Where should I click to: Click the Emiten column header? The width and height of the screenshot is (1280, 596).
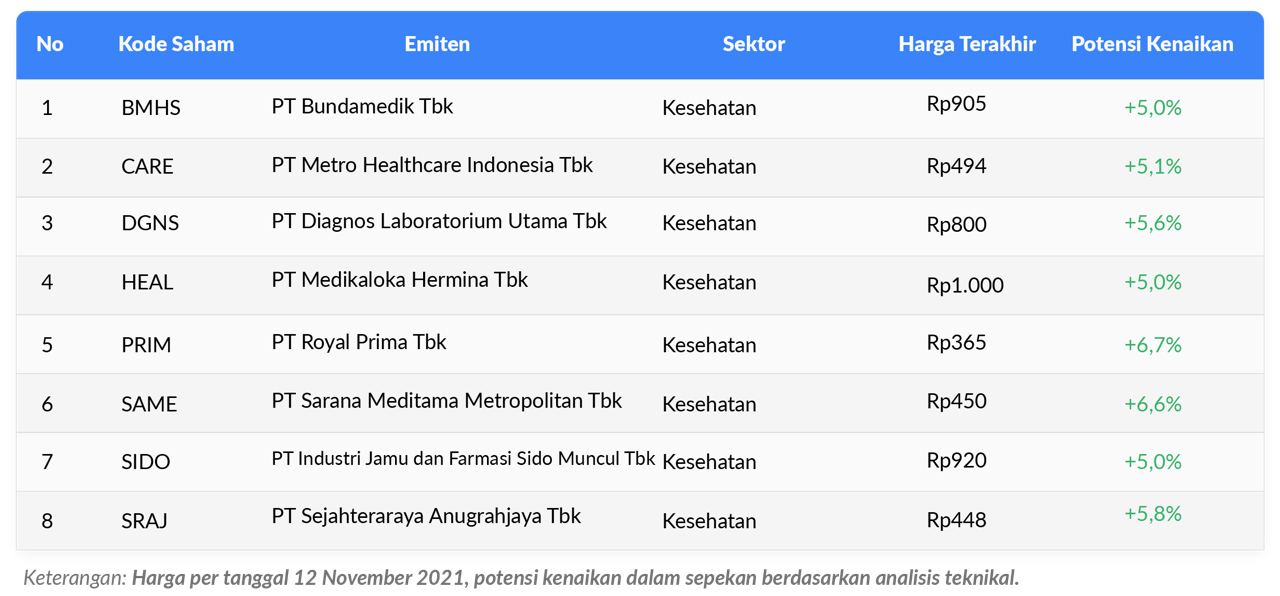437,44
